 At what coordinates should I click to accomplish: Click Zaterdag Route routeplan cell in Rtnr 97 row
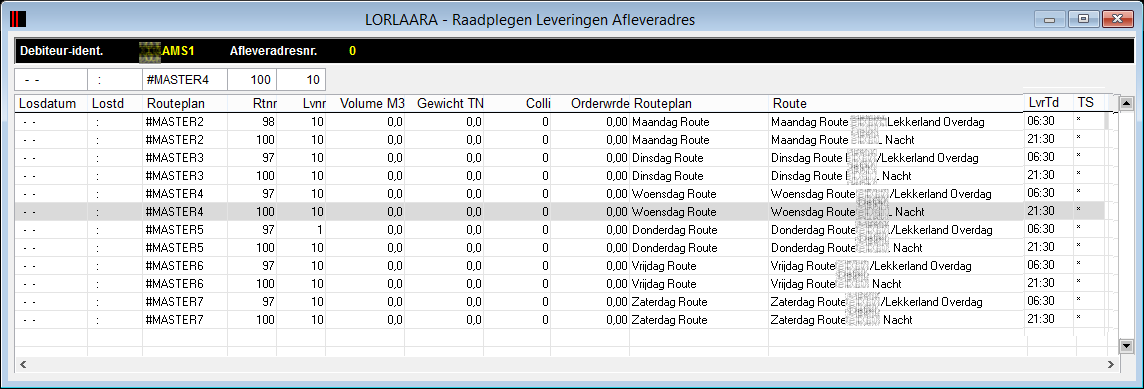[x=669, y=302]
